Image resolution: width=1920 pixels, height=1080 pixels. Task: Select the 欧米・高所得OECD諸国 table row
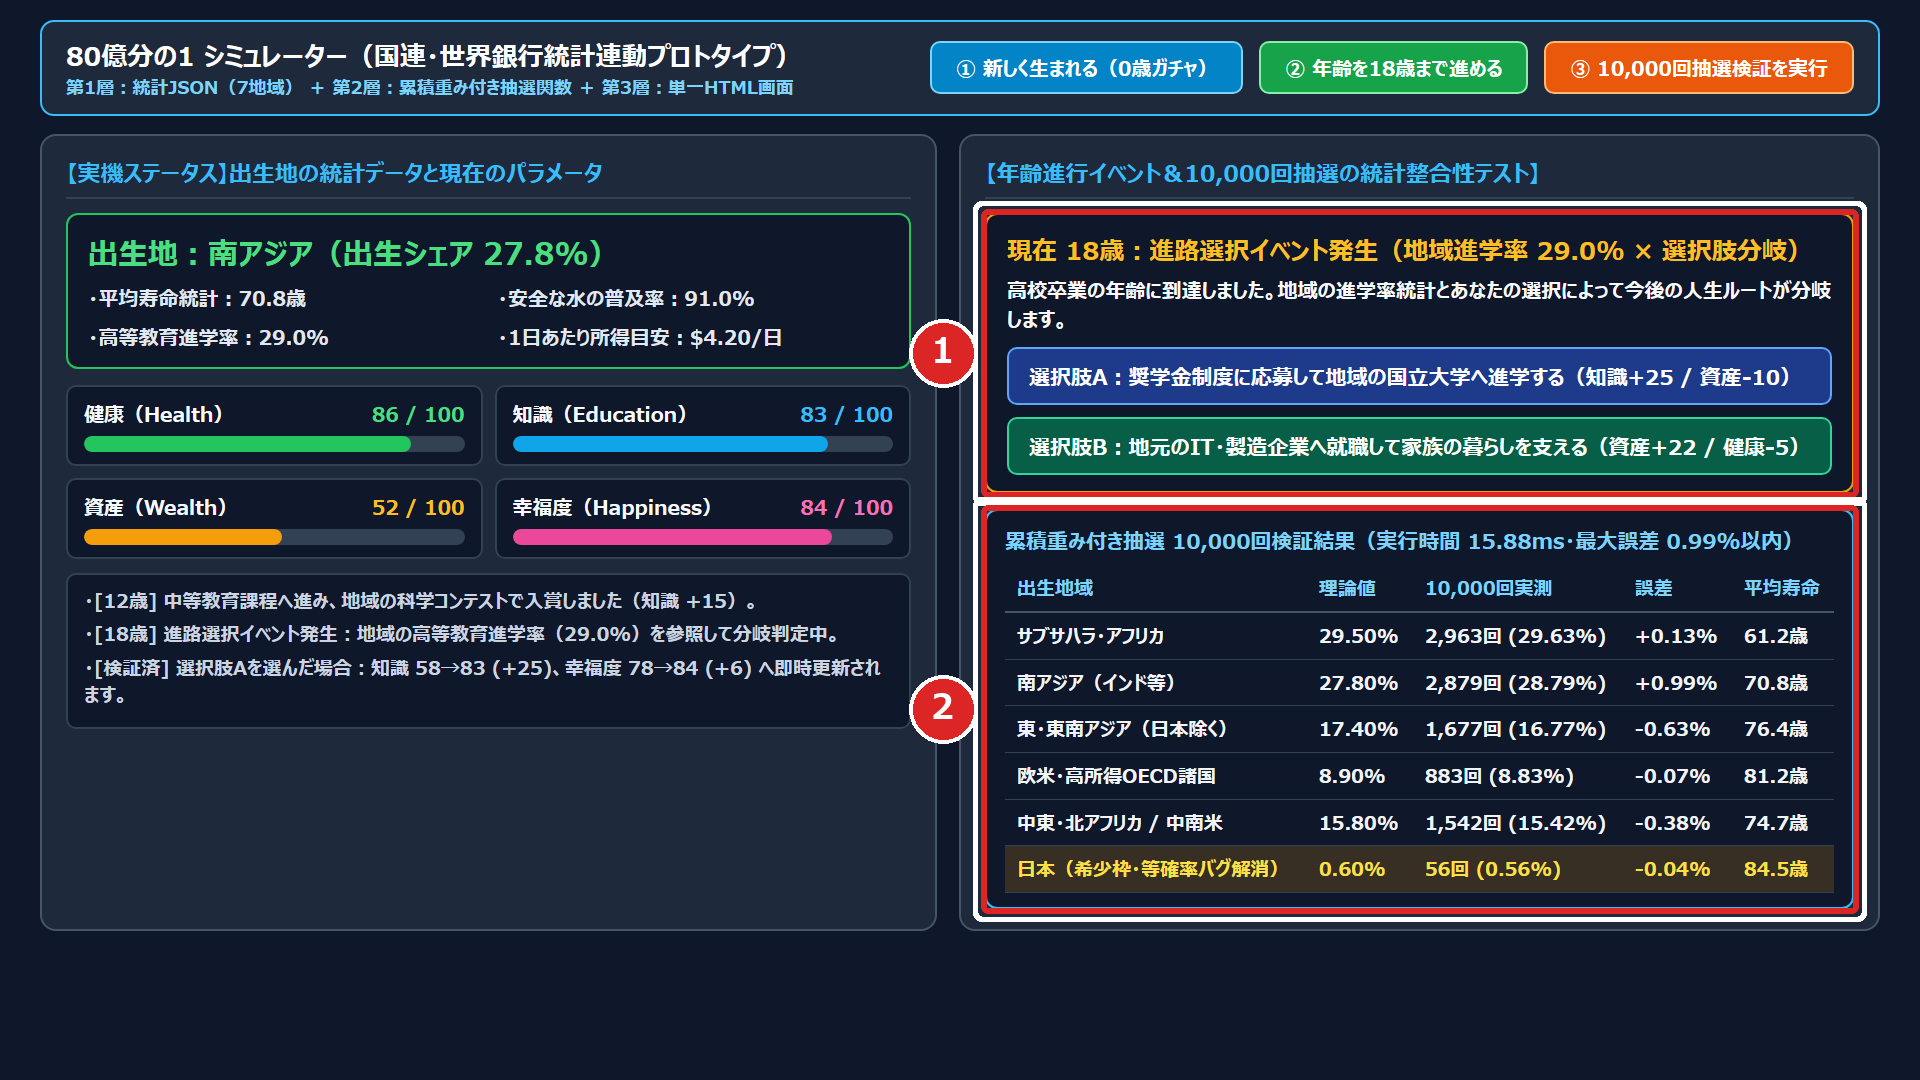click(x=1419, y=776)
